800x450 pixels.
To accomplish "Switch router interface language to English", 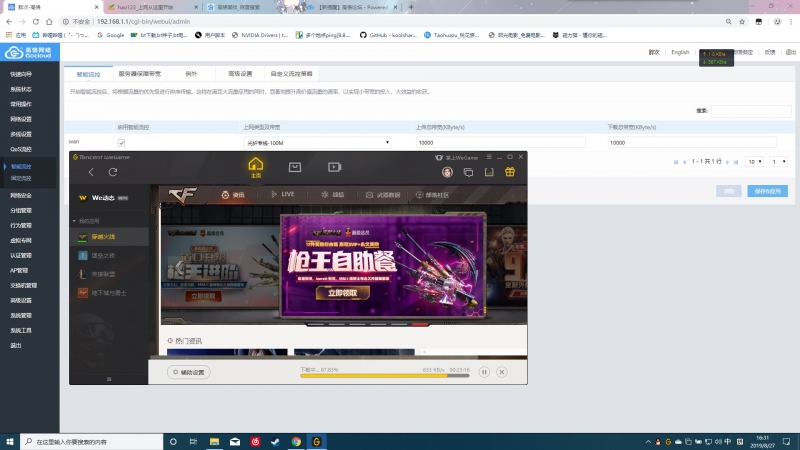I will pos(680,52).
